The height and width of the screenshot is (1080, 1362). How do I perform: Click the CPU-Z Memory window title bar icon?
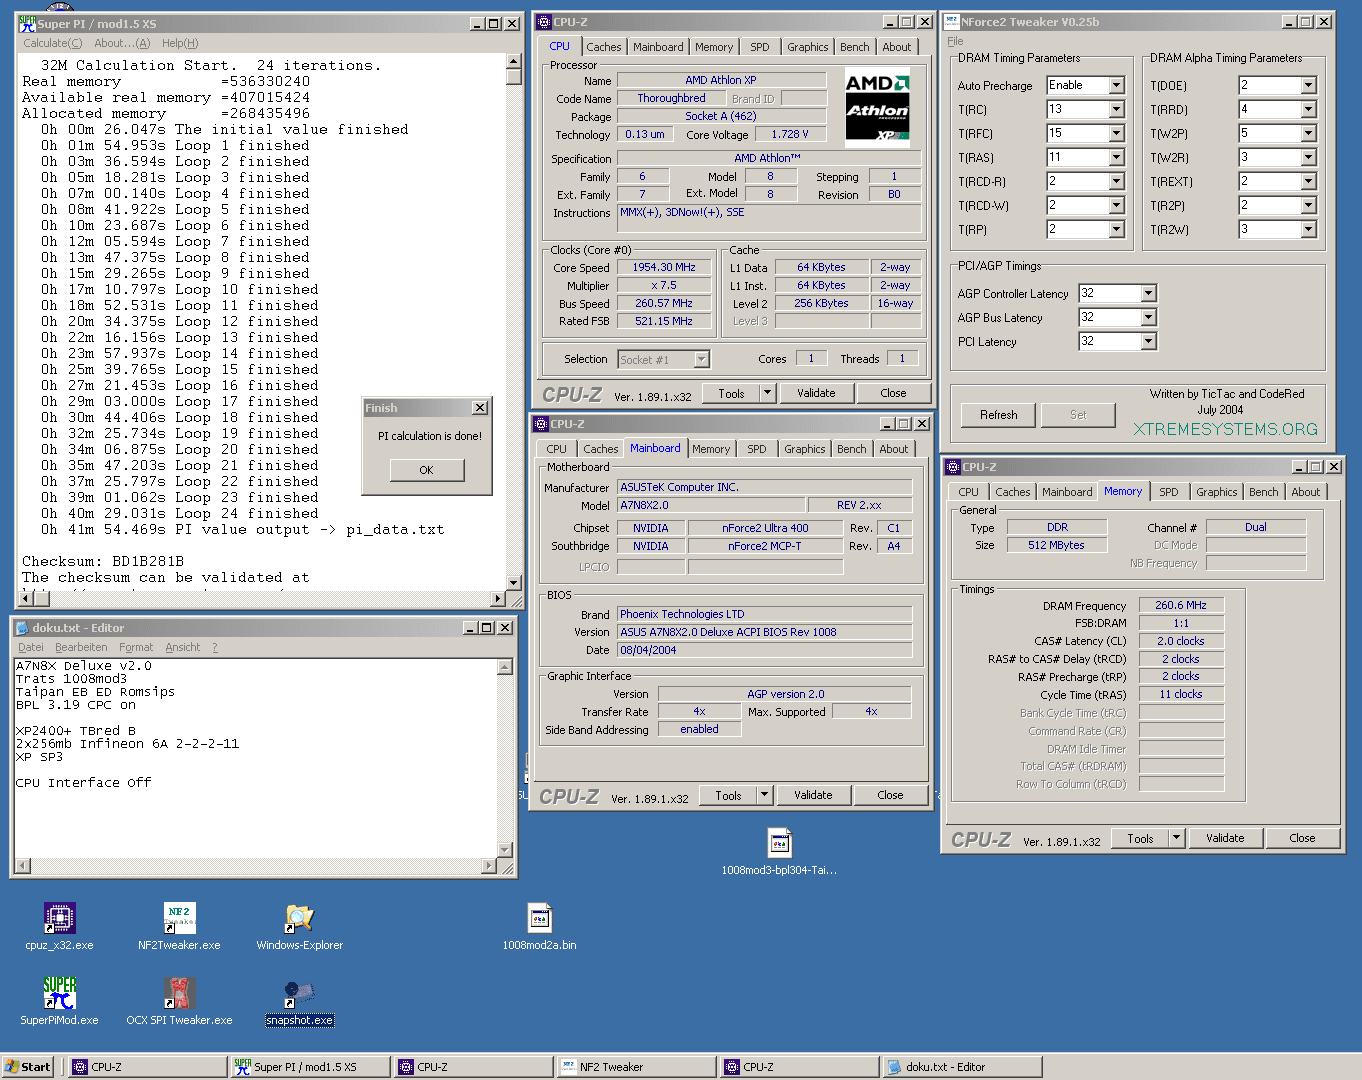pos(953,466)
